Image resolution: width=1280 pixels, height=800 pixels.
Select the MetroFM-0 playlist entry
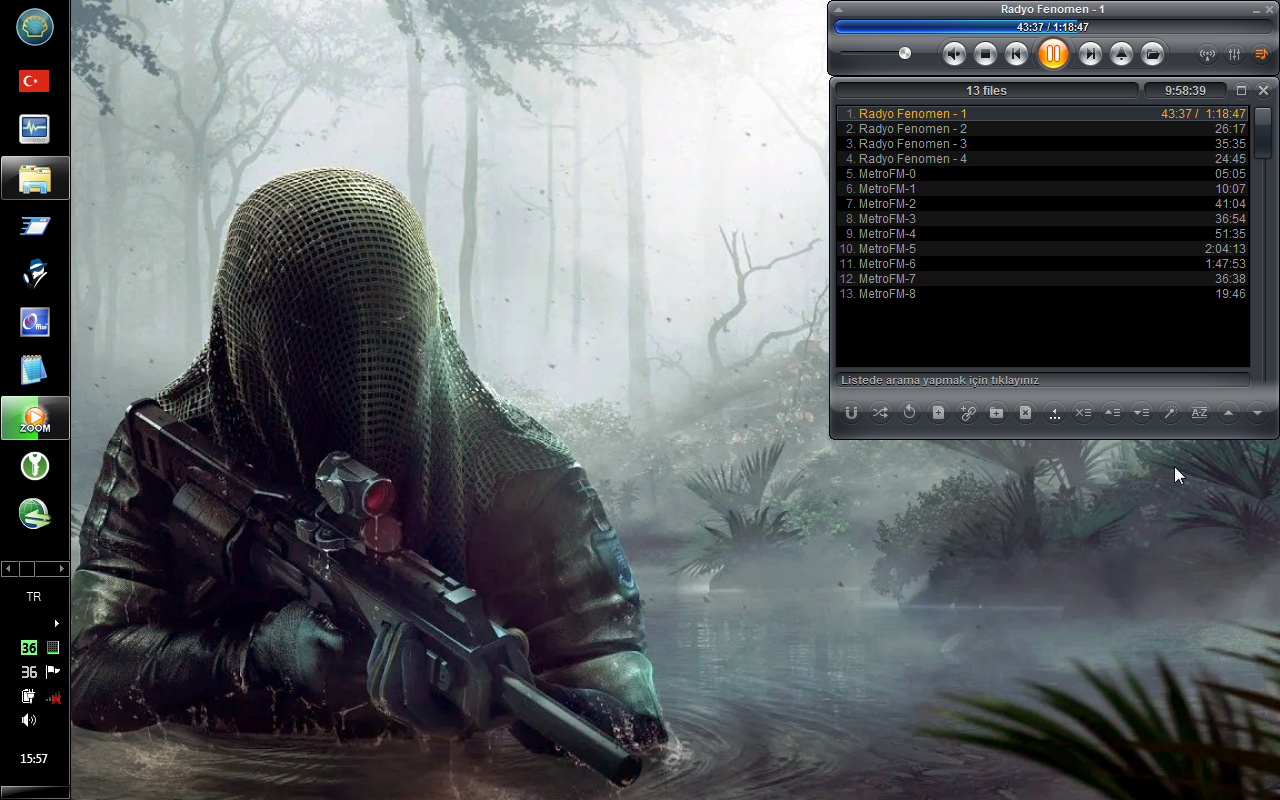tap(1043, 174)
